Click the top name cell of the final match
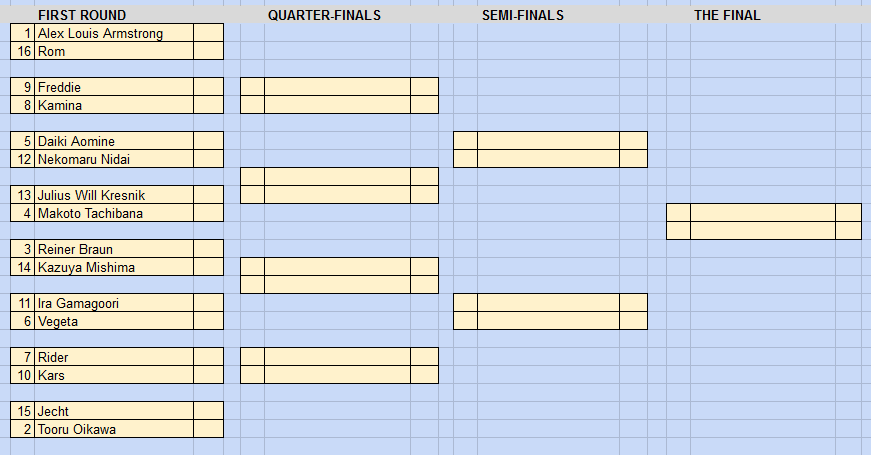This screenshot has width=871, height=455. coord(763,213)
